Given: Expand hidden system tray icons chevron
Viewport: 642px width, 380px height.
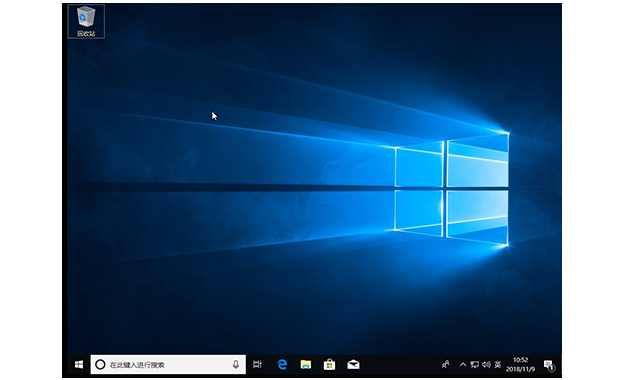Looking at the screenshot, I should point(463,364).
